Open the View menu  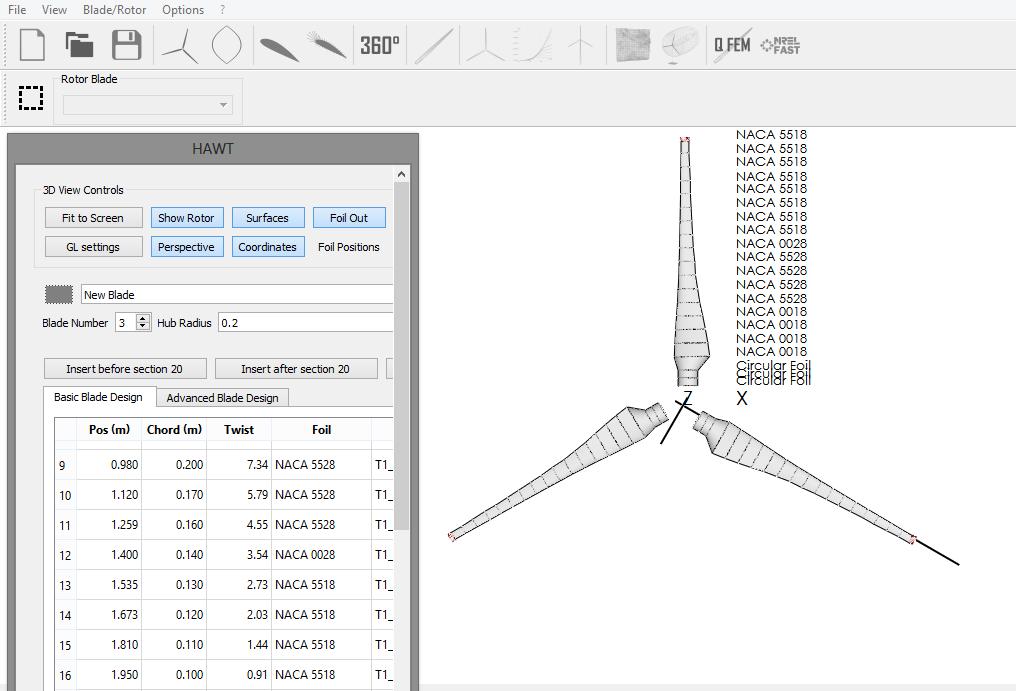coord(54,10)
